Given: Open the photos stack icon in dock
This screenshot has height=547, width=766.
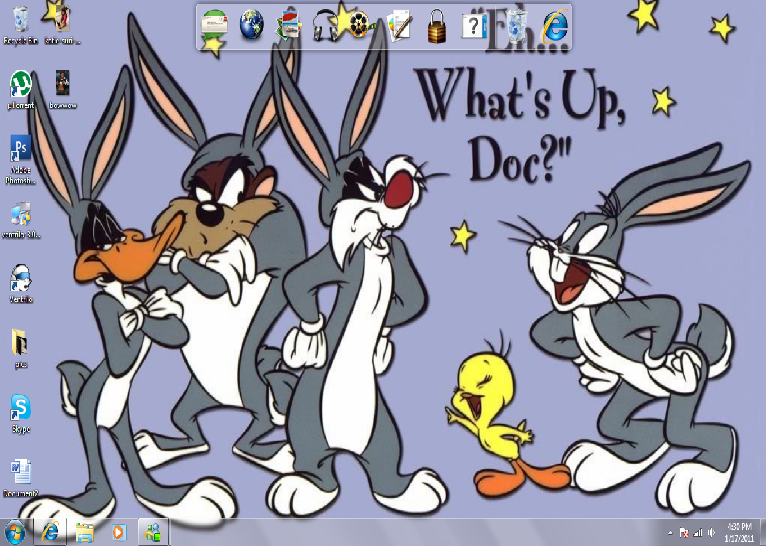Looking at the screenshot, I should [x=288, y=25].
